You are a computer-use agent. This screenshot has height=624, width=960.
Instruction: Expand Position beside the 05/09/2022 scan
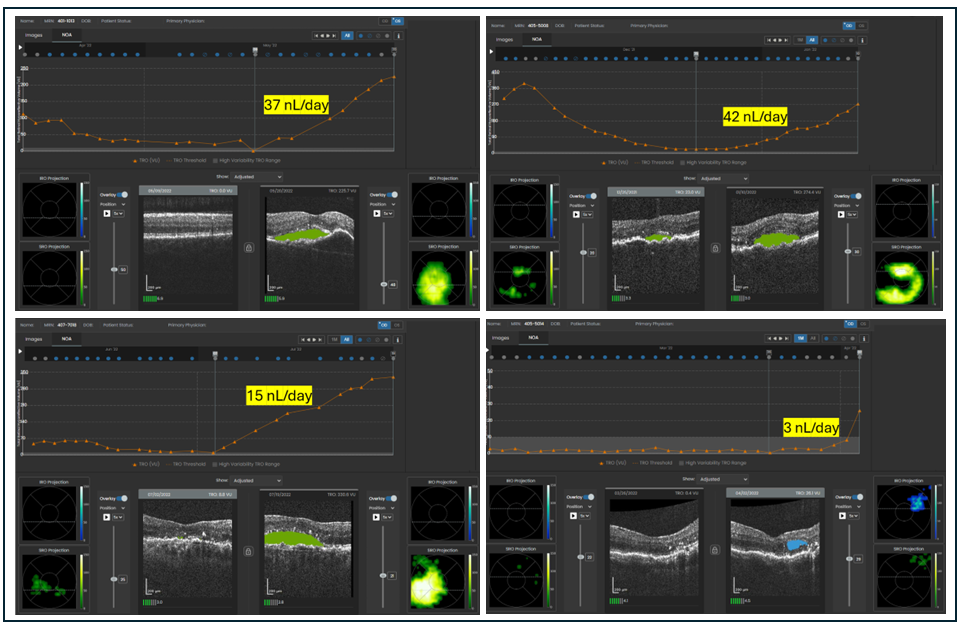pyautogui.click(x=113, y=204)
